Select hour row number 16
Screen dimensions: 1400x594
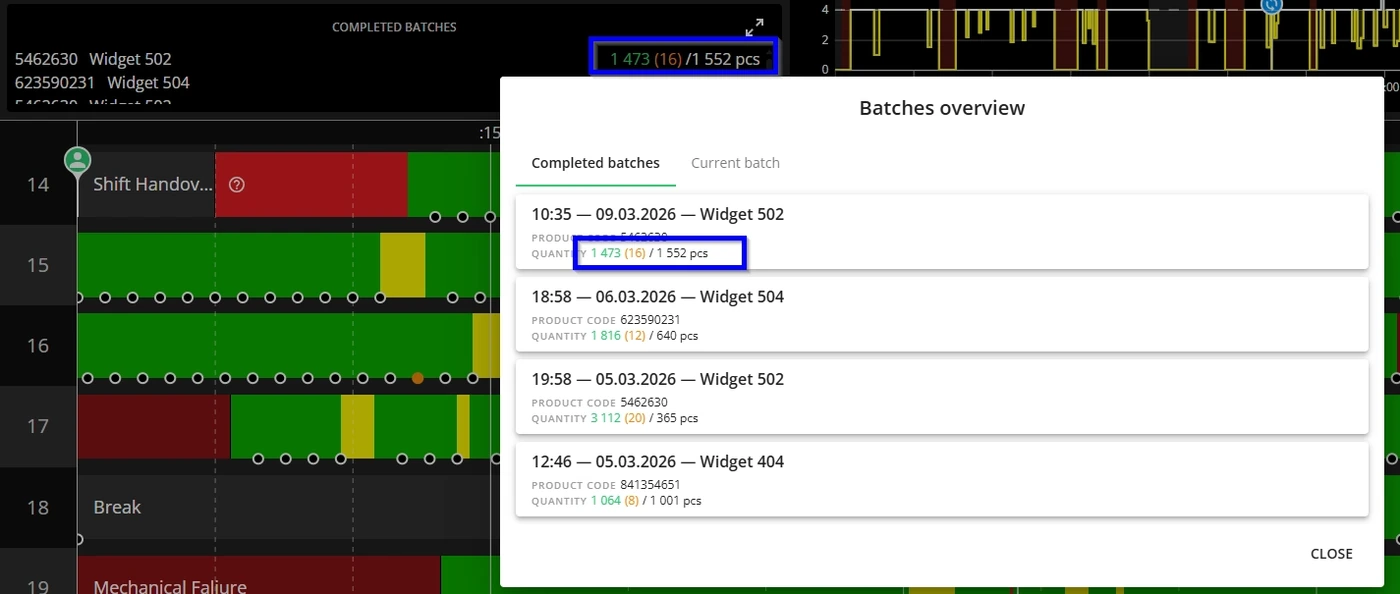coord(38,346)
